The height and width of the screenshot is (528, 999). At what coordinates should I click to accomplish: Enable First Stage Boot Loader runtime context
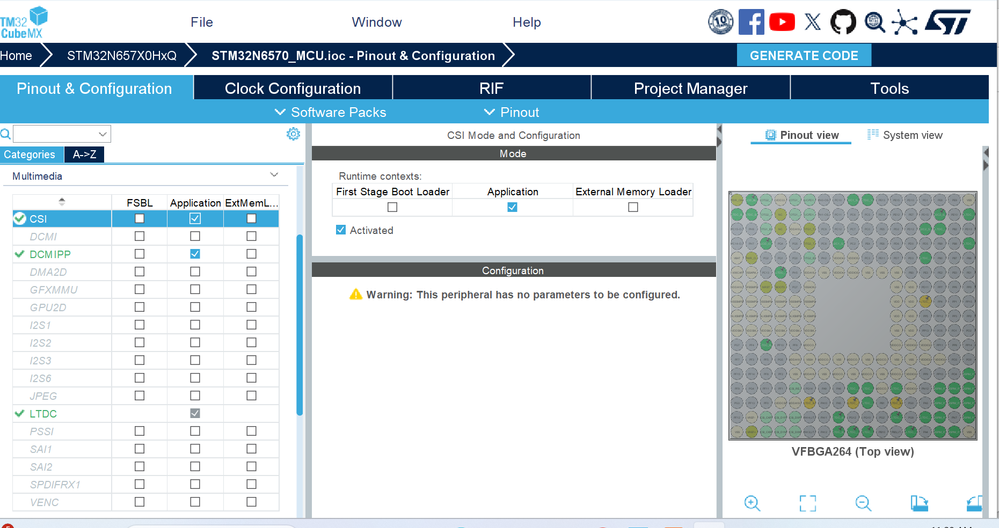coord(392,207)
